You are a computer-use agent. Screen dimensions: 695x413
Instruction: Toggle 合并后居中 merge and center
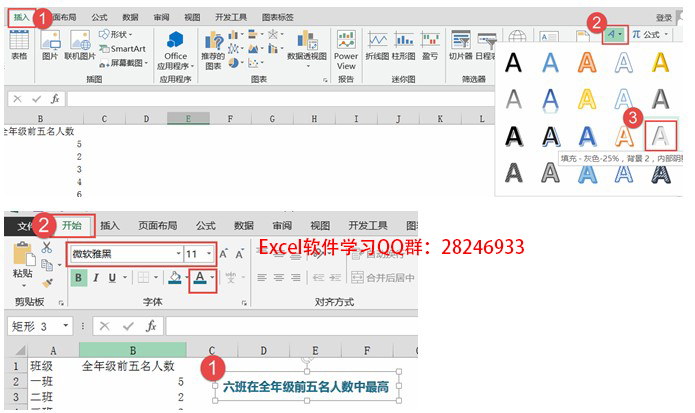pyautogui.click(x=383, y=277)
